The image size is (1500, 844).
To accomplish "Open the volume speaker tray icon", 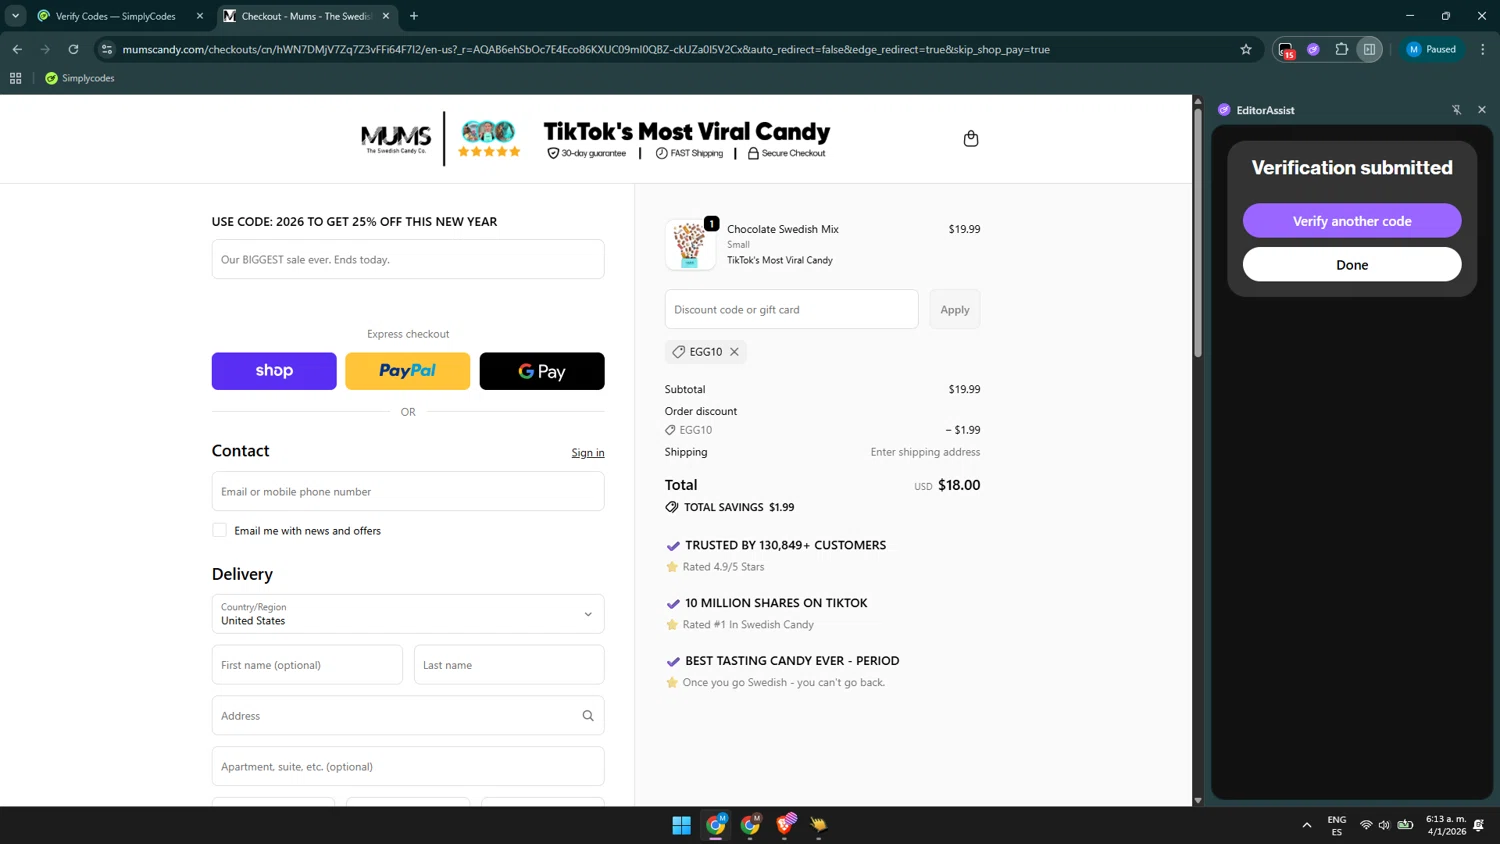I will pos(1384,825).
